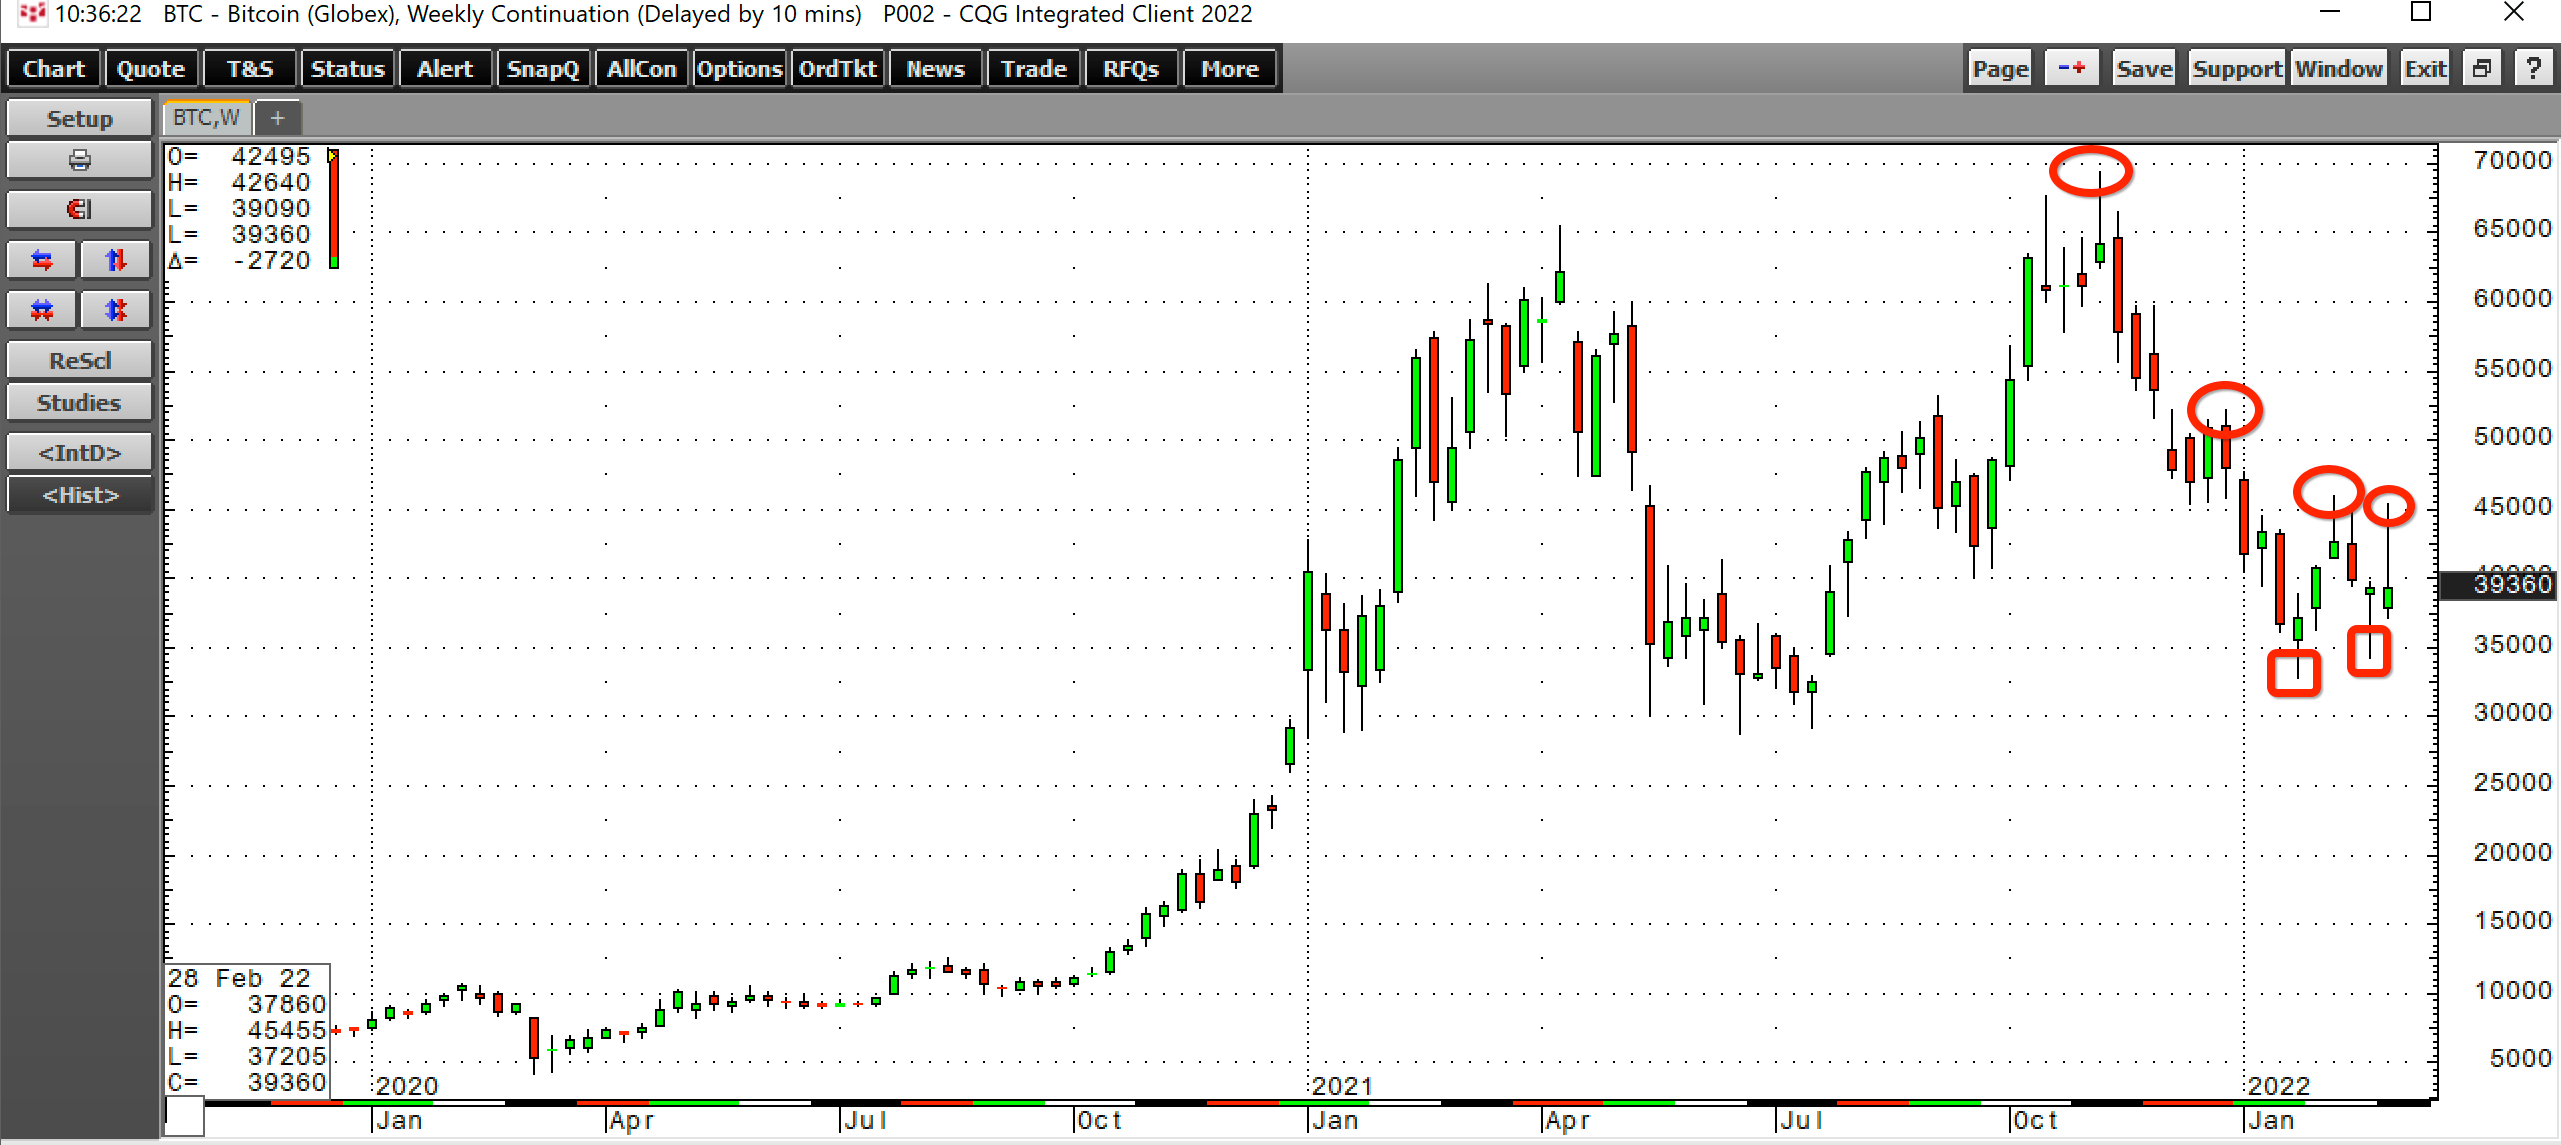
Task: Click the Studies button
Action: [x=79, y=402]
